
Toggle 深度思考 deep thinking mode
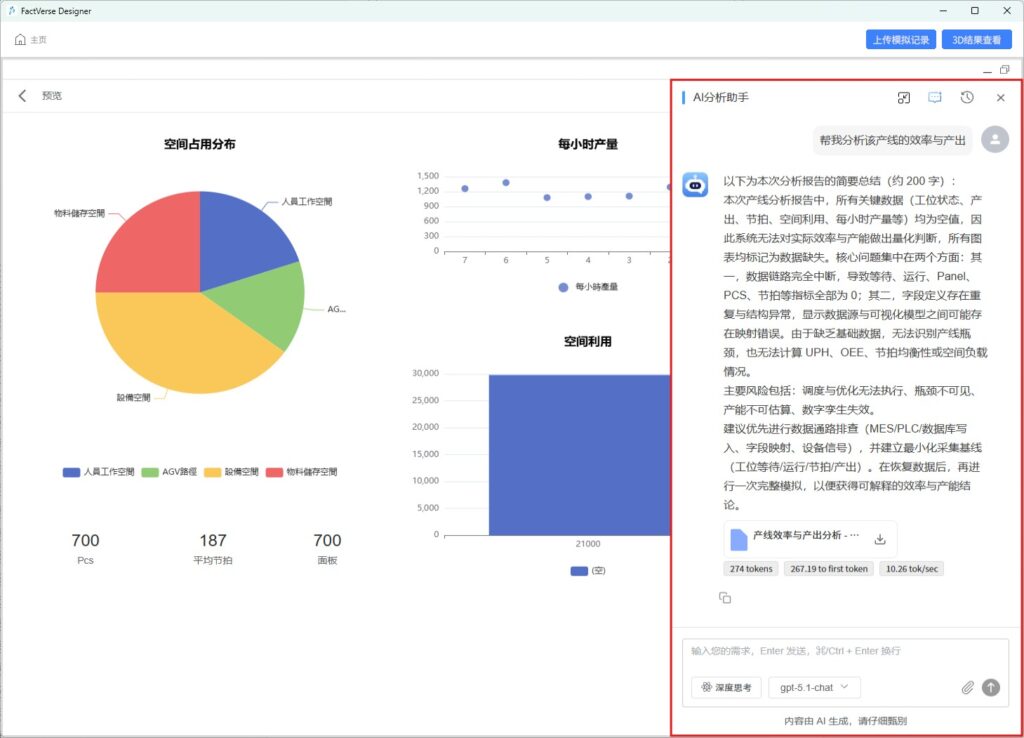point(726,688)
